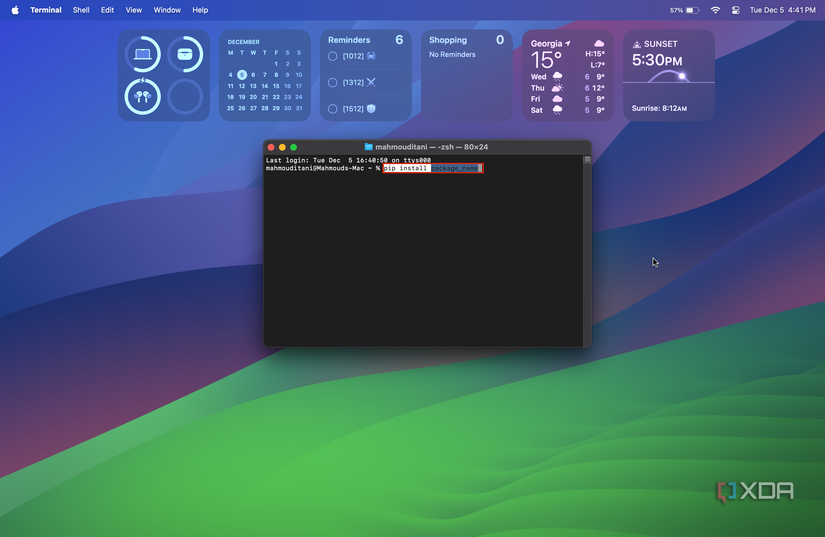Open Control Center from menu bar
Image resolution: width=825 pixels, height=537 pixels.
point(736,10)
